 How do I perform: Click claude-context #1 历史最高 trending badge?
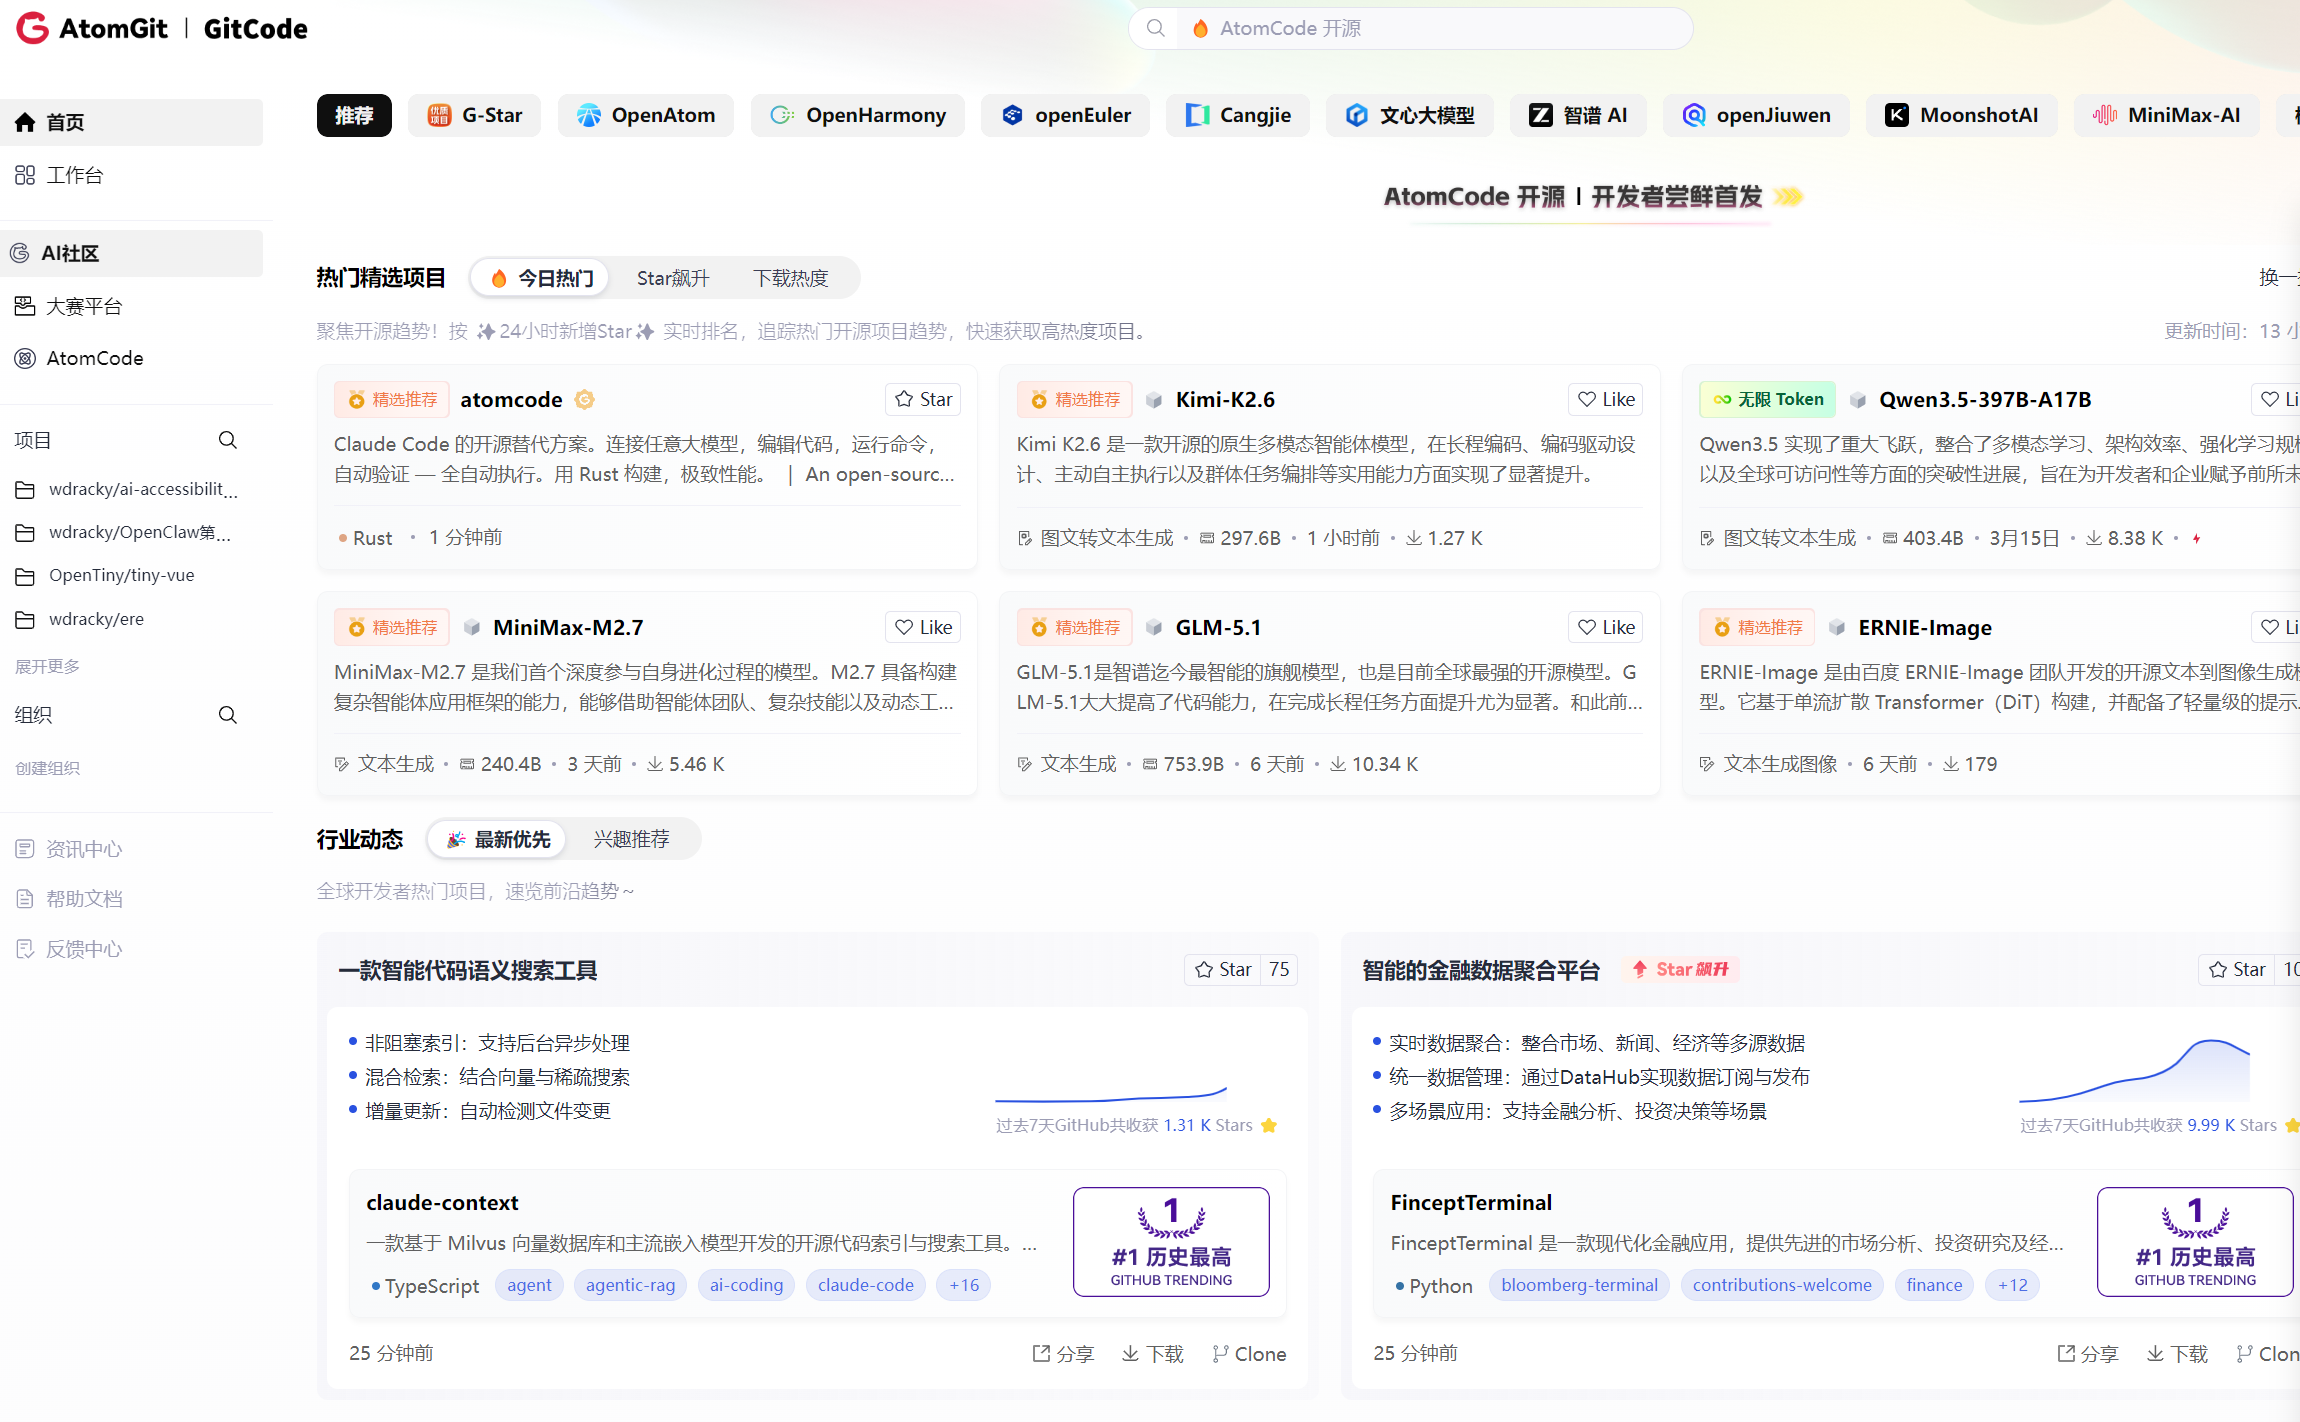(x=1171, y=1242)
